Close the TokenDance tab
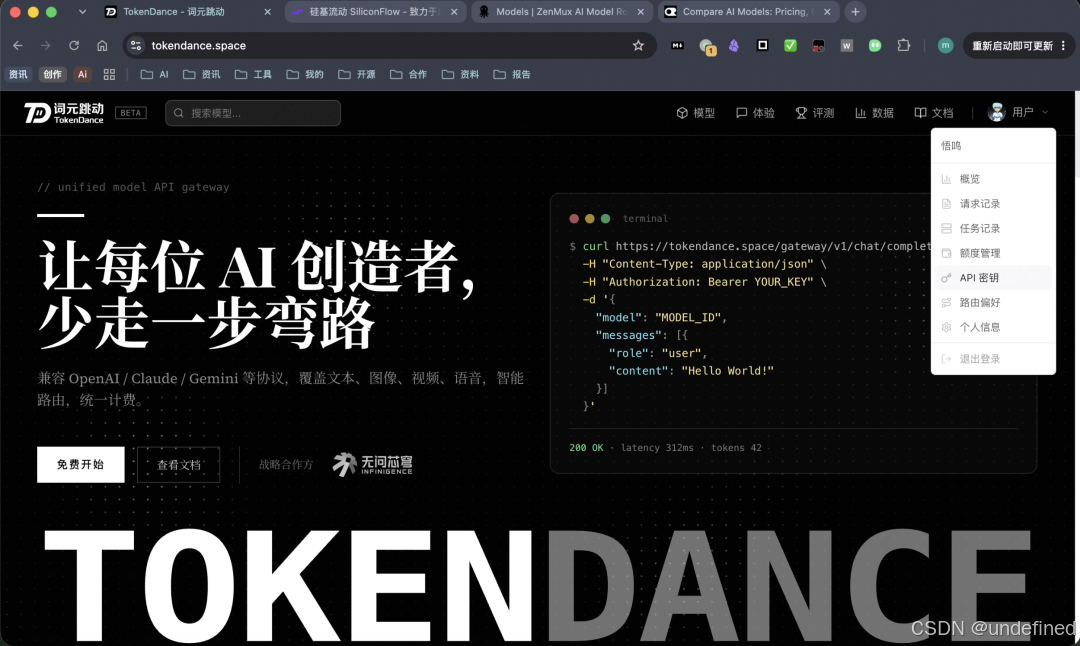The image size is (1080, 646). 267,12
